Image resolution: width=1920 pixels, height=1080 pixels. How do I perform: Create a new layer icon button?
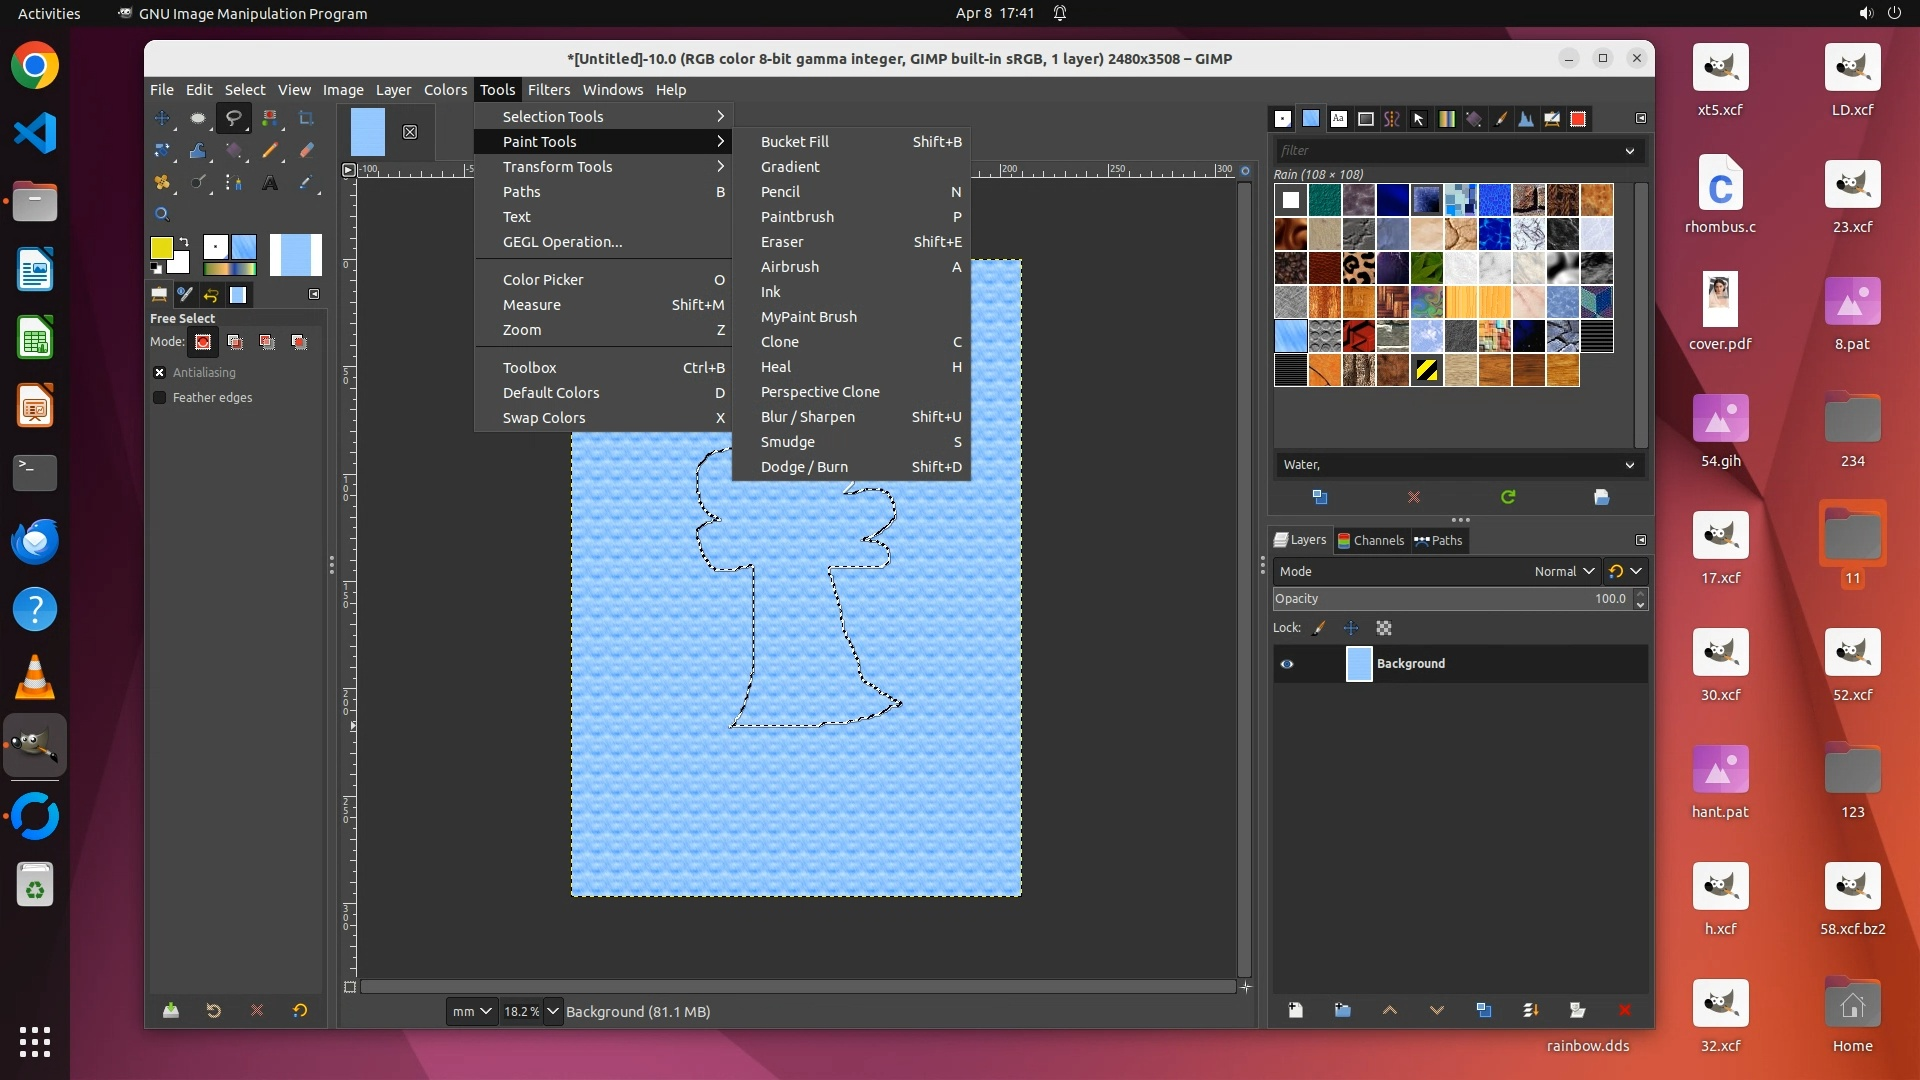pos(1295,1010)
